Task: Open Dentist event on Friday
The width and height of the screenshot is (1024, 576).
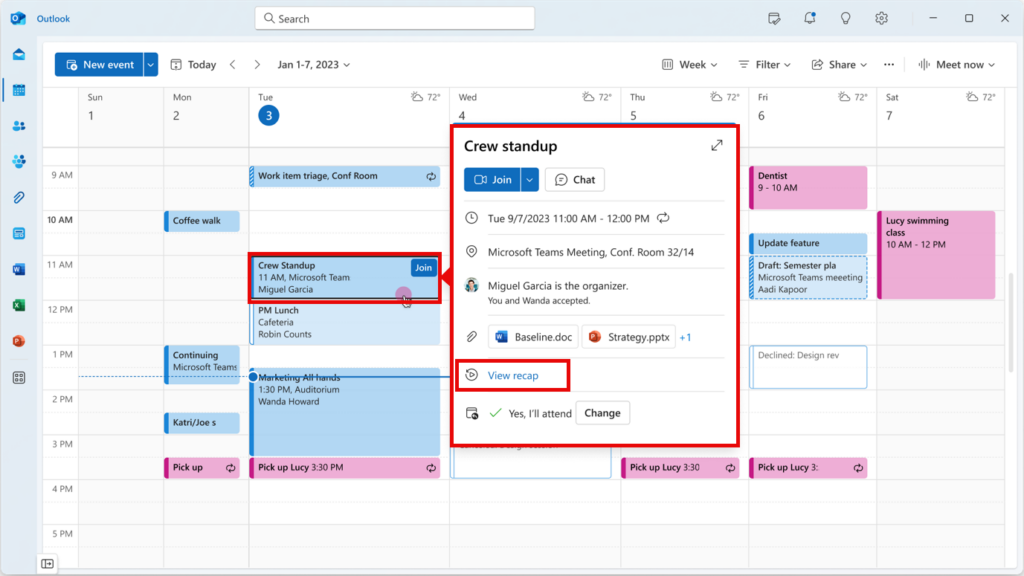Action: 808,187
